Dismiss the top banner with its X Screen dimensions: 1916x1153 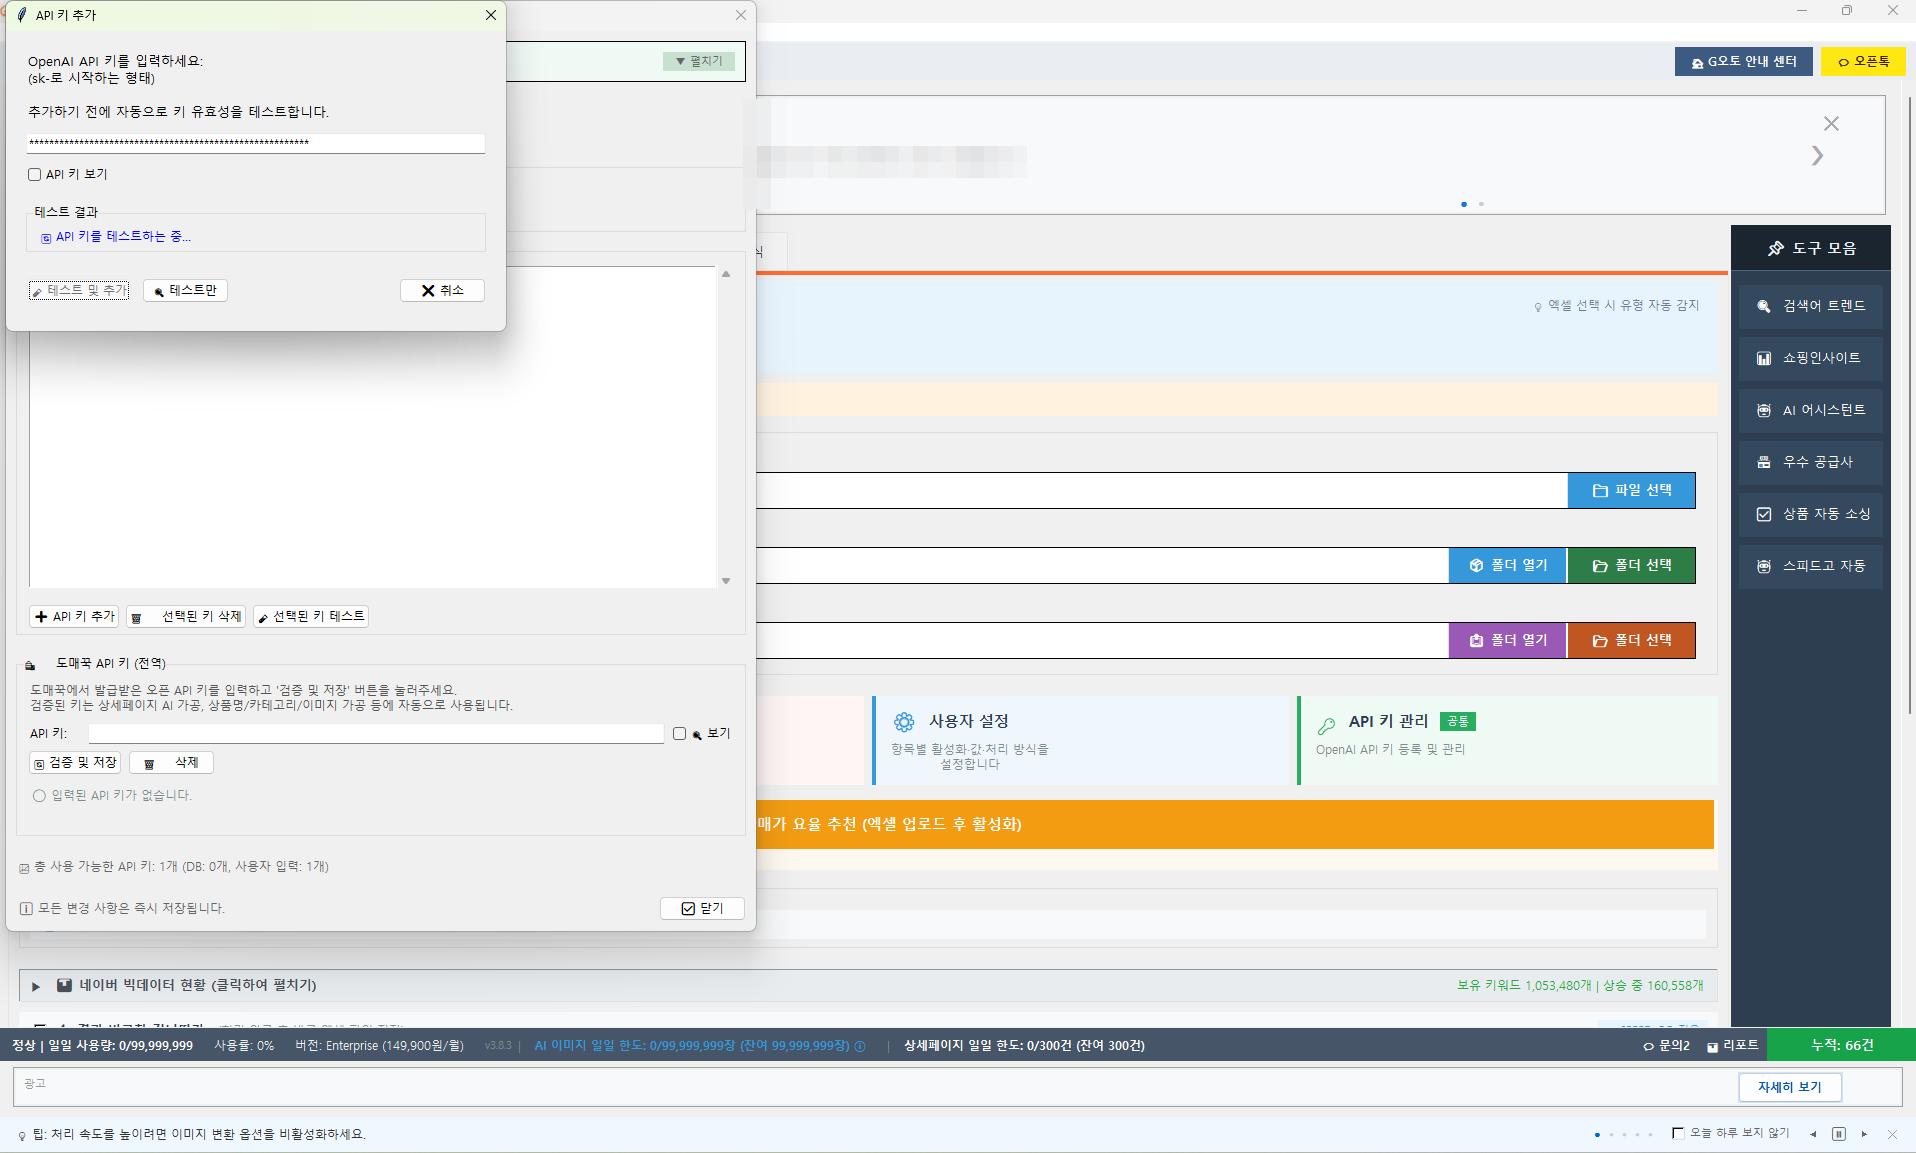tap(1831, 124)
